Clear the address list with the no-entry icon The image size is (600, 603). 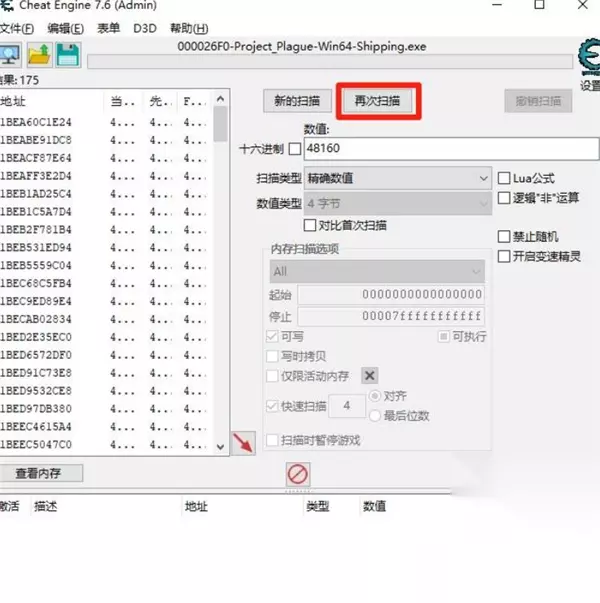298,474
